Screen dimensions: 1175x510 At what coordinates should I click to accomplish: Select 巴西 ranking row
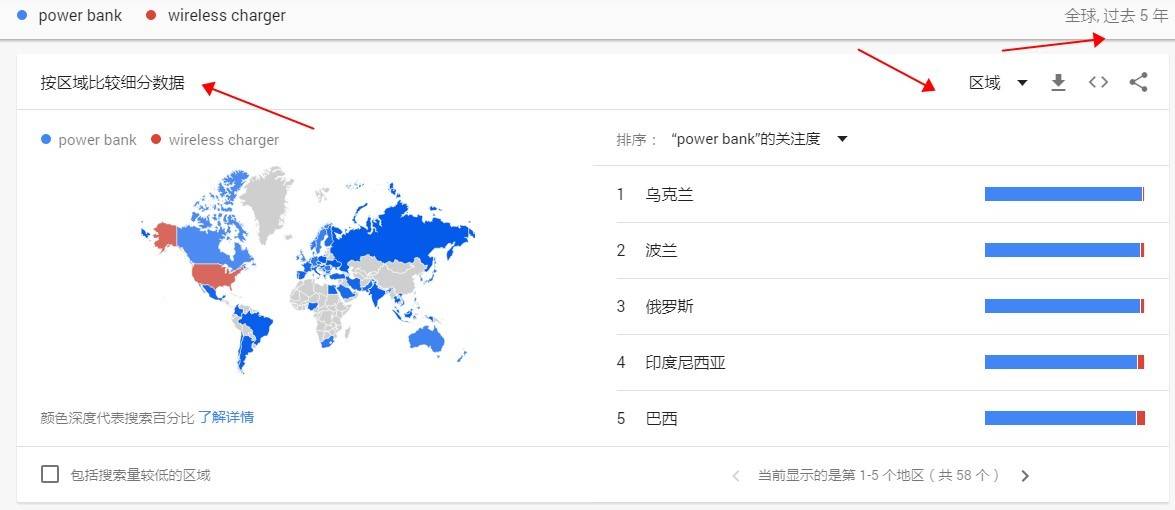661,418
